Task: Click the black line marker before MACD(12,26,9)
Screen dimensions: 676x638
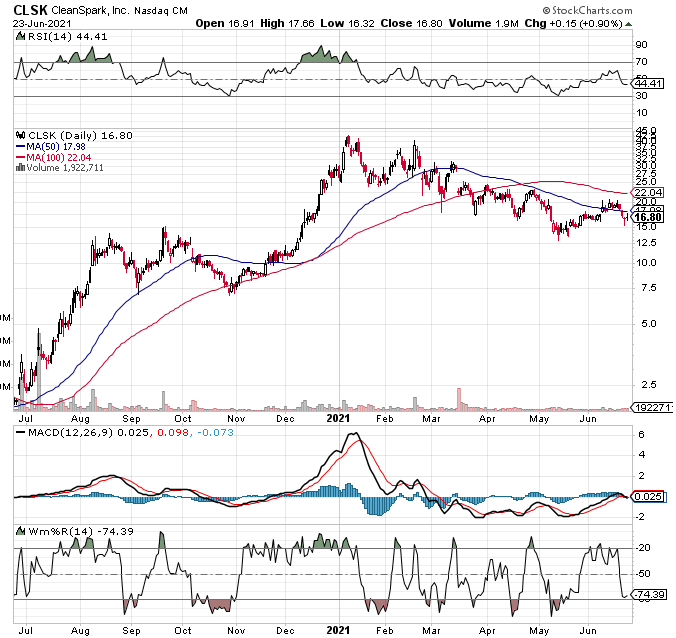Action: tap(20, 432)
